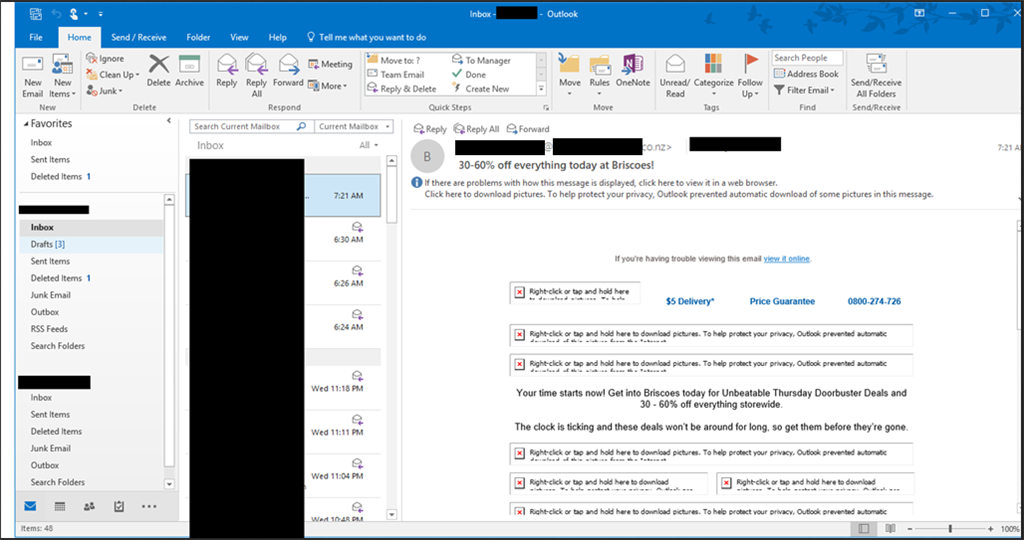The image size is (1024, 540).
Task: Switch to People view in navigation bar
Action: (x=89, y=506)
